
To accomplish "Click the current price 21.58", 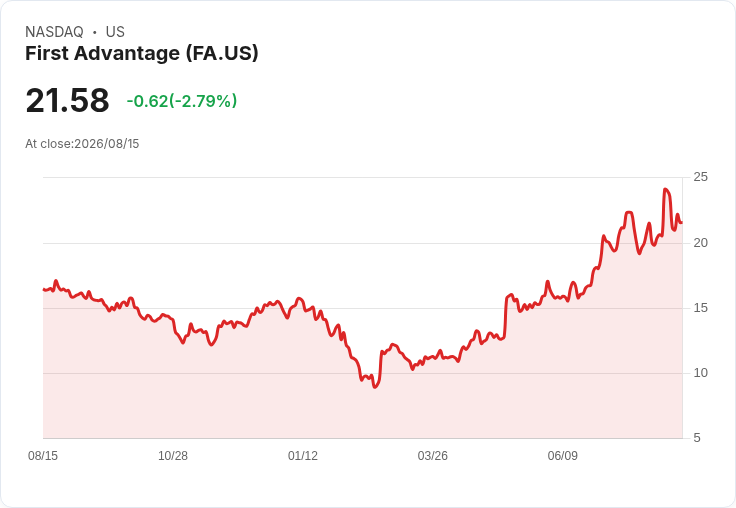I will point(67,100).
